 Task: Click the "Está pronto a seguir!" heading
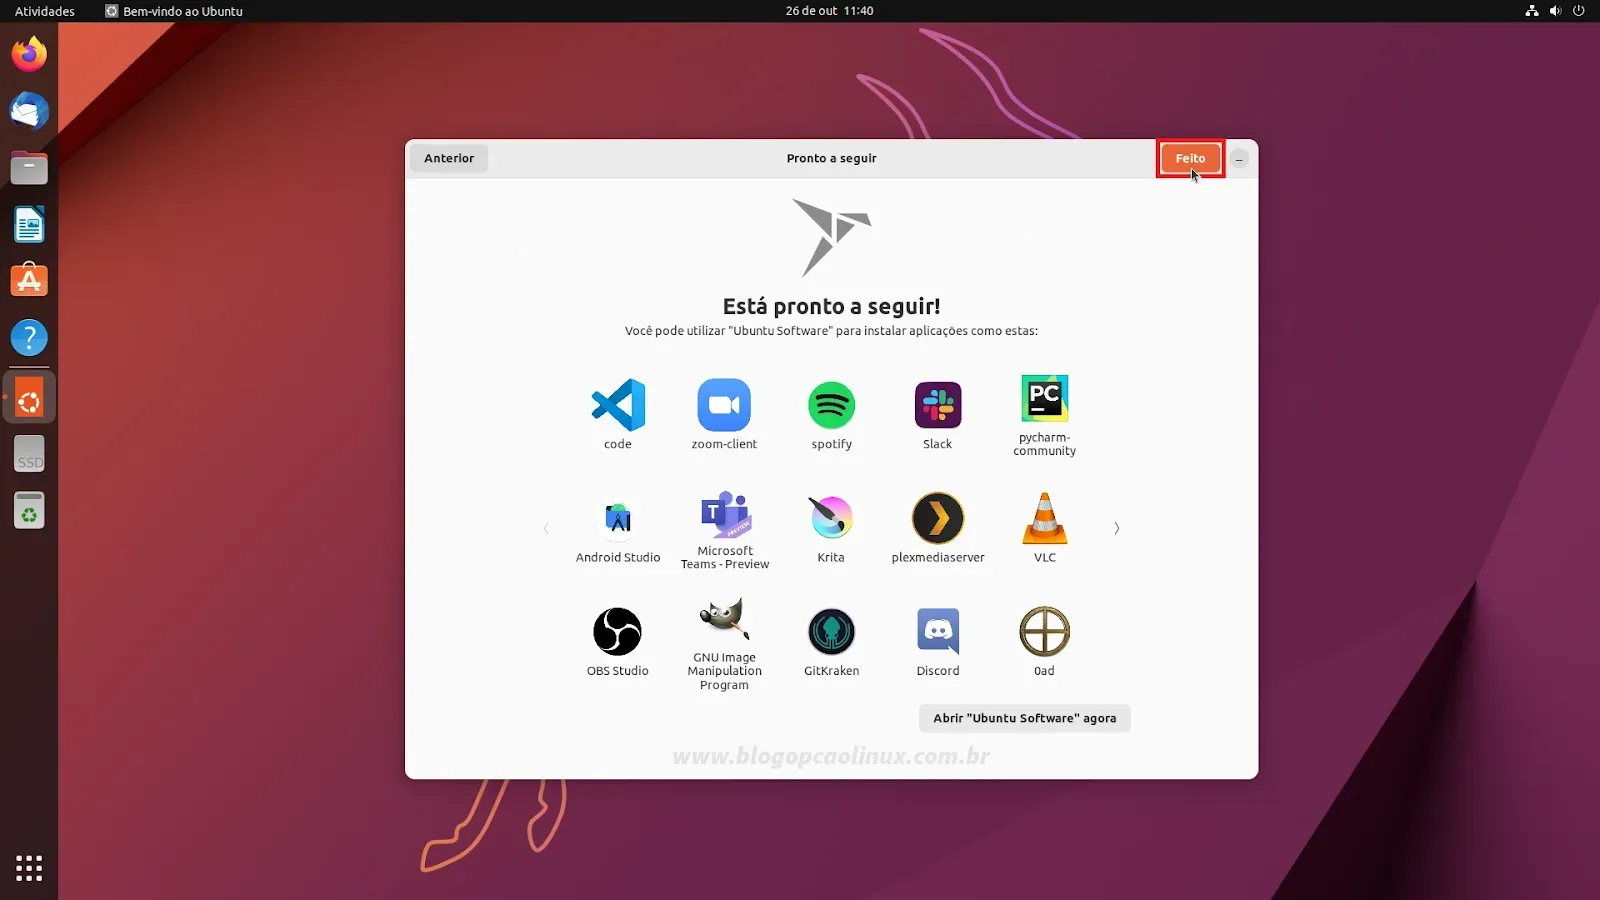[831, 306]
